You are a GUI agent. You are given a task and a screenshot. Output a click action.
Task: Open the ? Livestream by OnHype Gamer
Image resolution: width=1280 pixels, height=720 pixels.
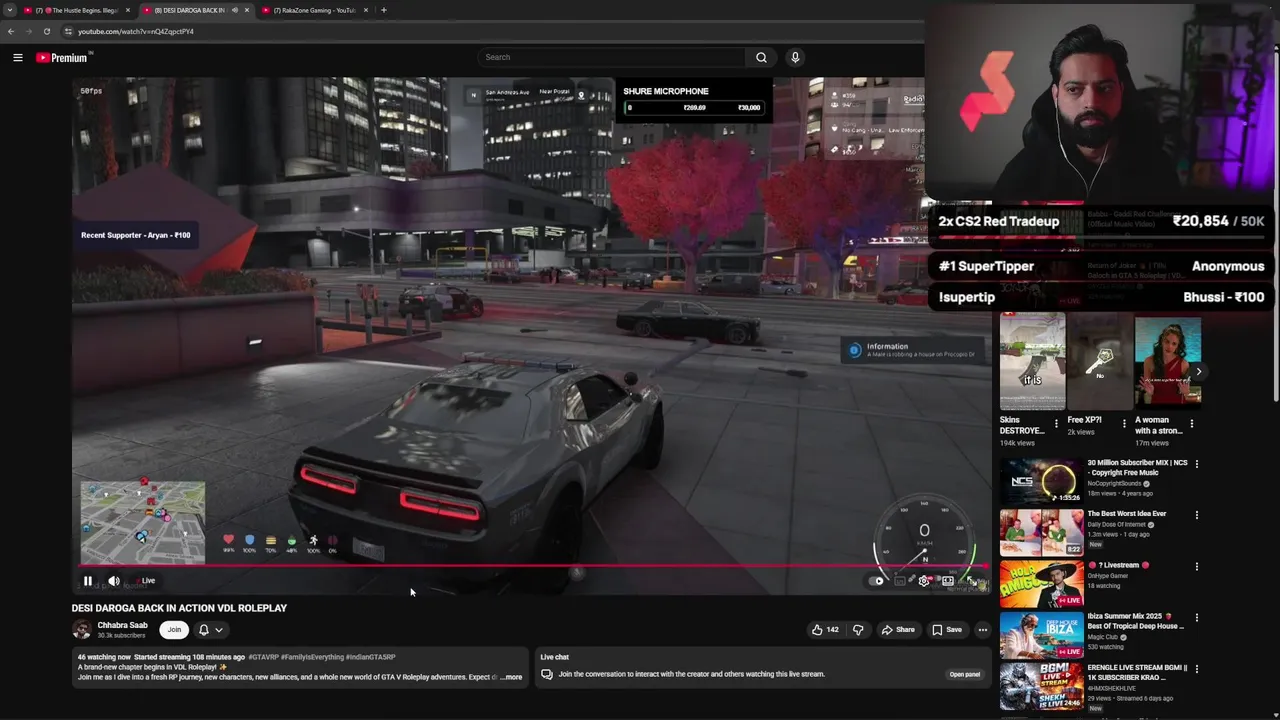[1118, 565]
